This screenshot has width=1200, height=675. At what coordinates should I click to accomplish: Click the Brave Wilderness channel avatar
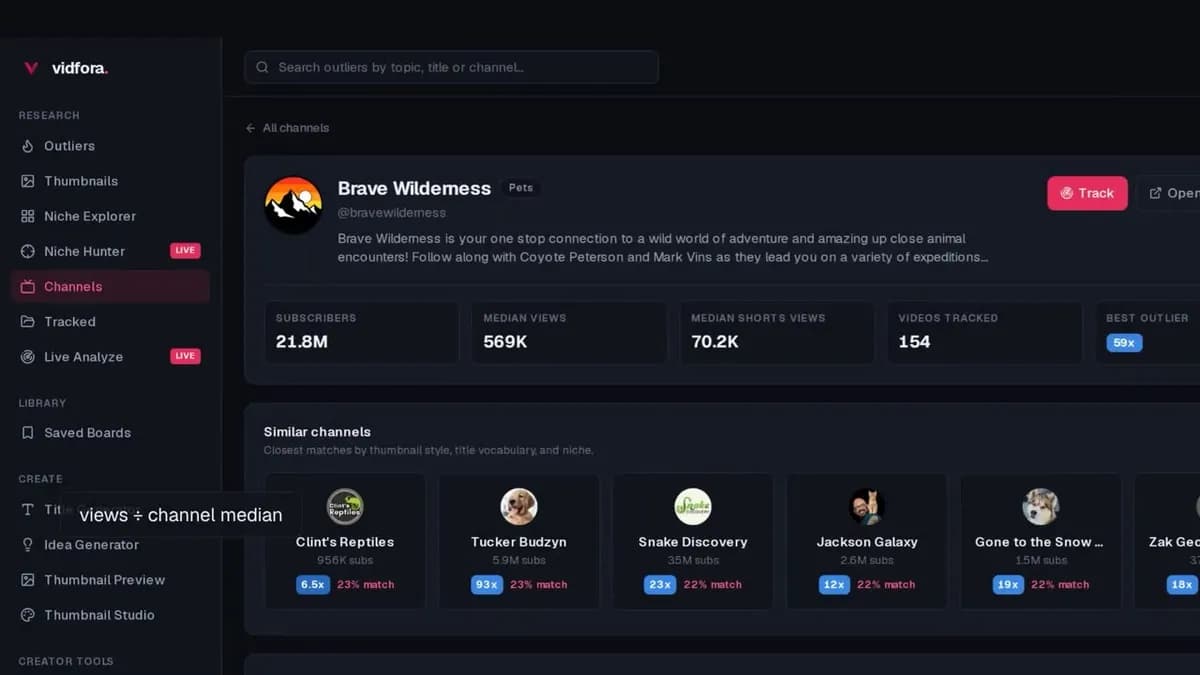click(x=293, y=205)
